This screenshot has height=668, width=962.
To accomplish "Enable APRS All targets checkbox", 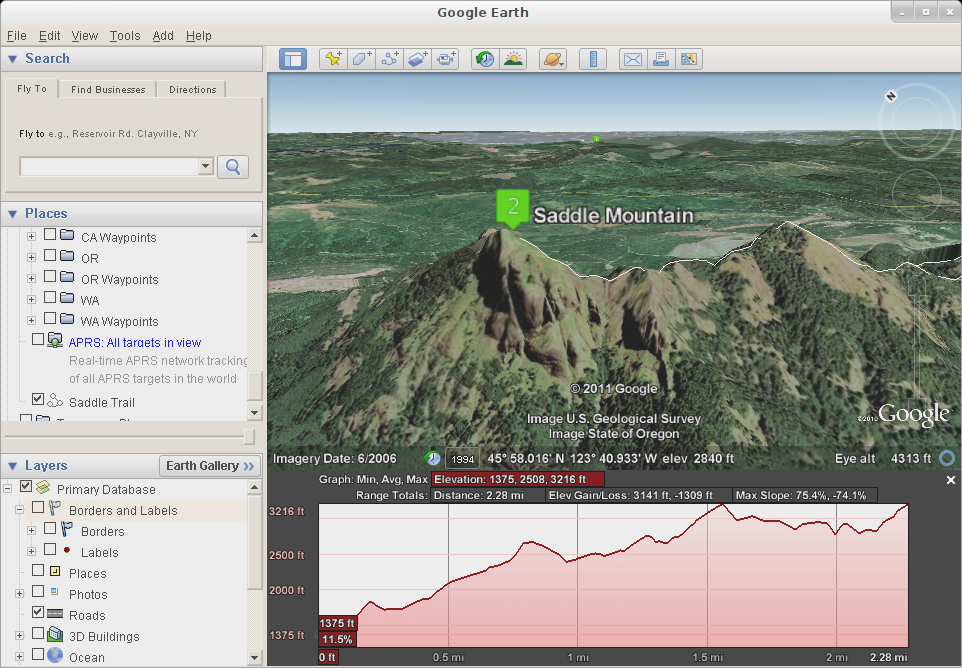I will [x=38, y=339].
